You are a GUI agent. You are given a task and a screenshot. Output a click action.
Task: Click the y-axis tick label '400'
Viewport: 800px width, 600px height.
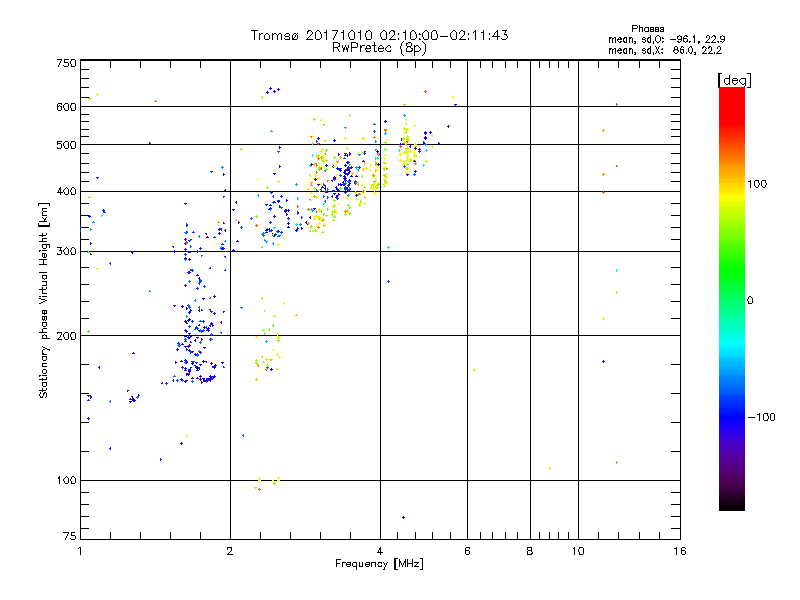(66, 191)
